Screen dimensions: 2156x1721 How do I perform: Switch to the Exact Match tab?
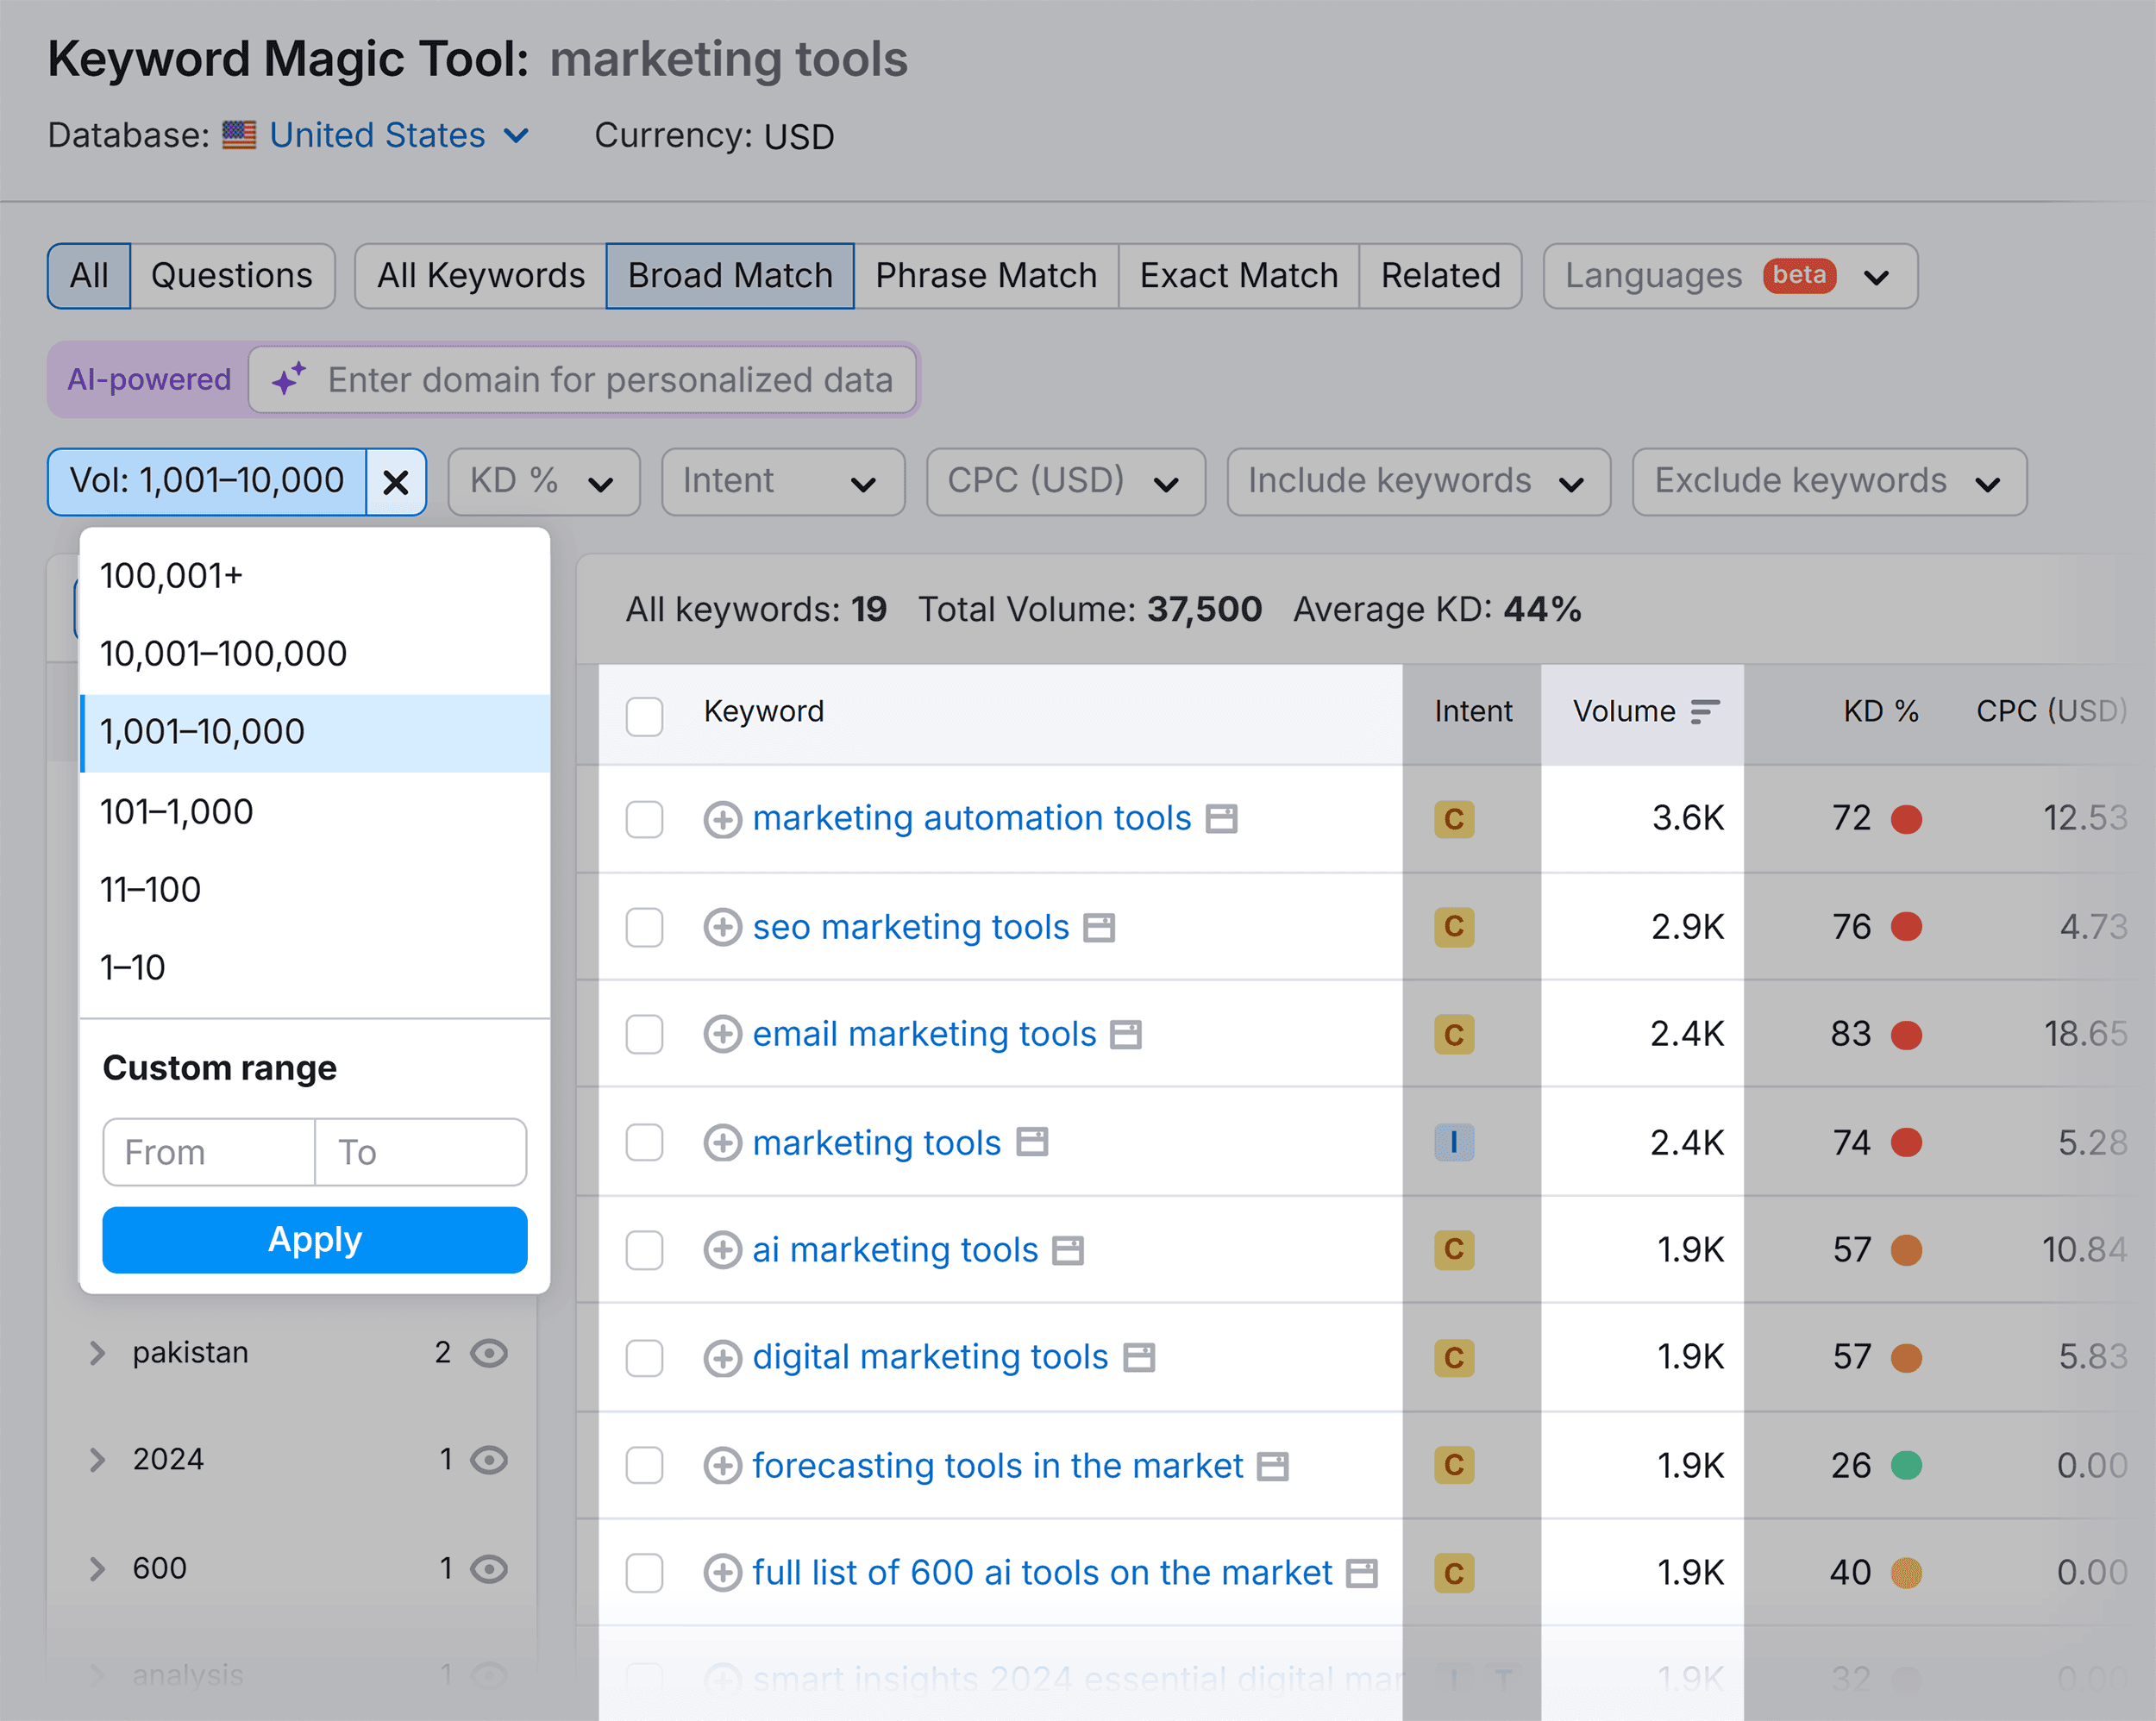point(1238,275)
